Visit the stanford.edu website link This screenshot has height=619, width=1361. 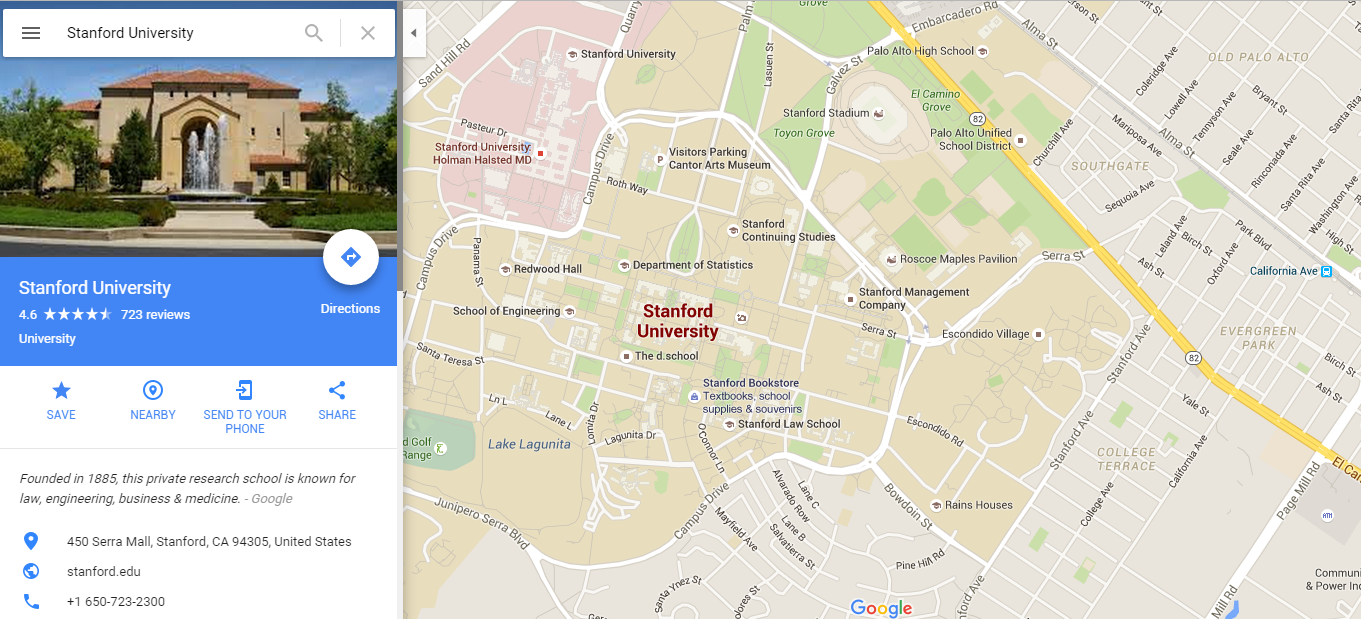point(104,572)
